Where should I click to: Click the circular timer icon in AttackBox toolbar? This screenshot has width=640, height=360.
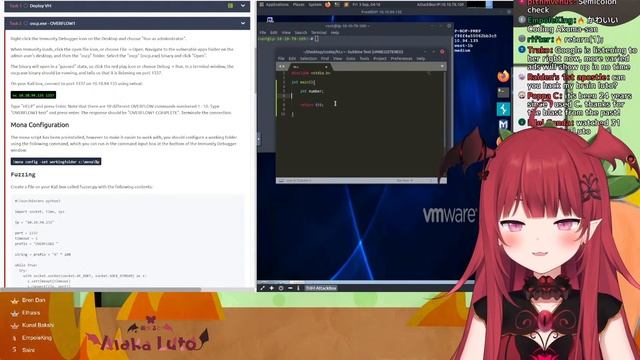pos(281,288)
